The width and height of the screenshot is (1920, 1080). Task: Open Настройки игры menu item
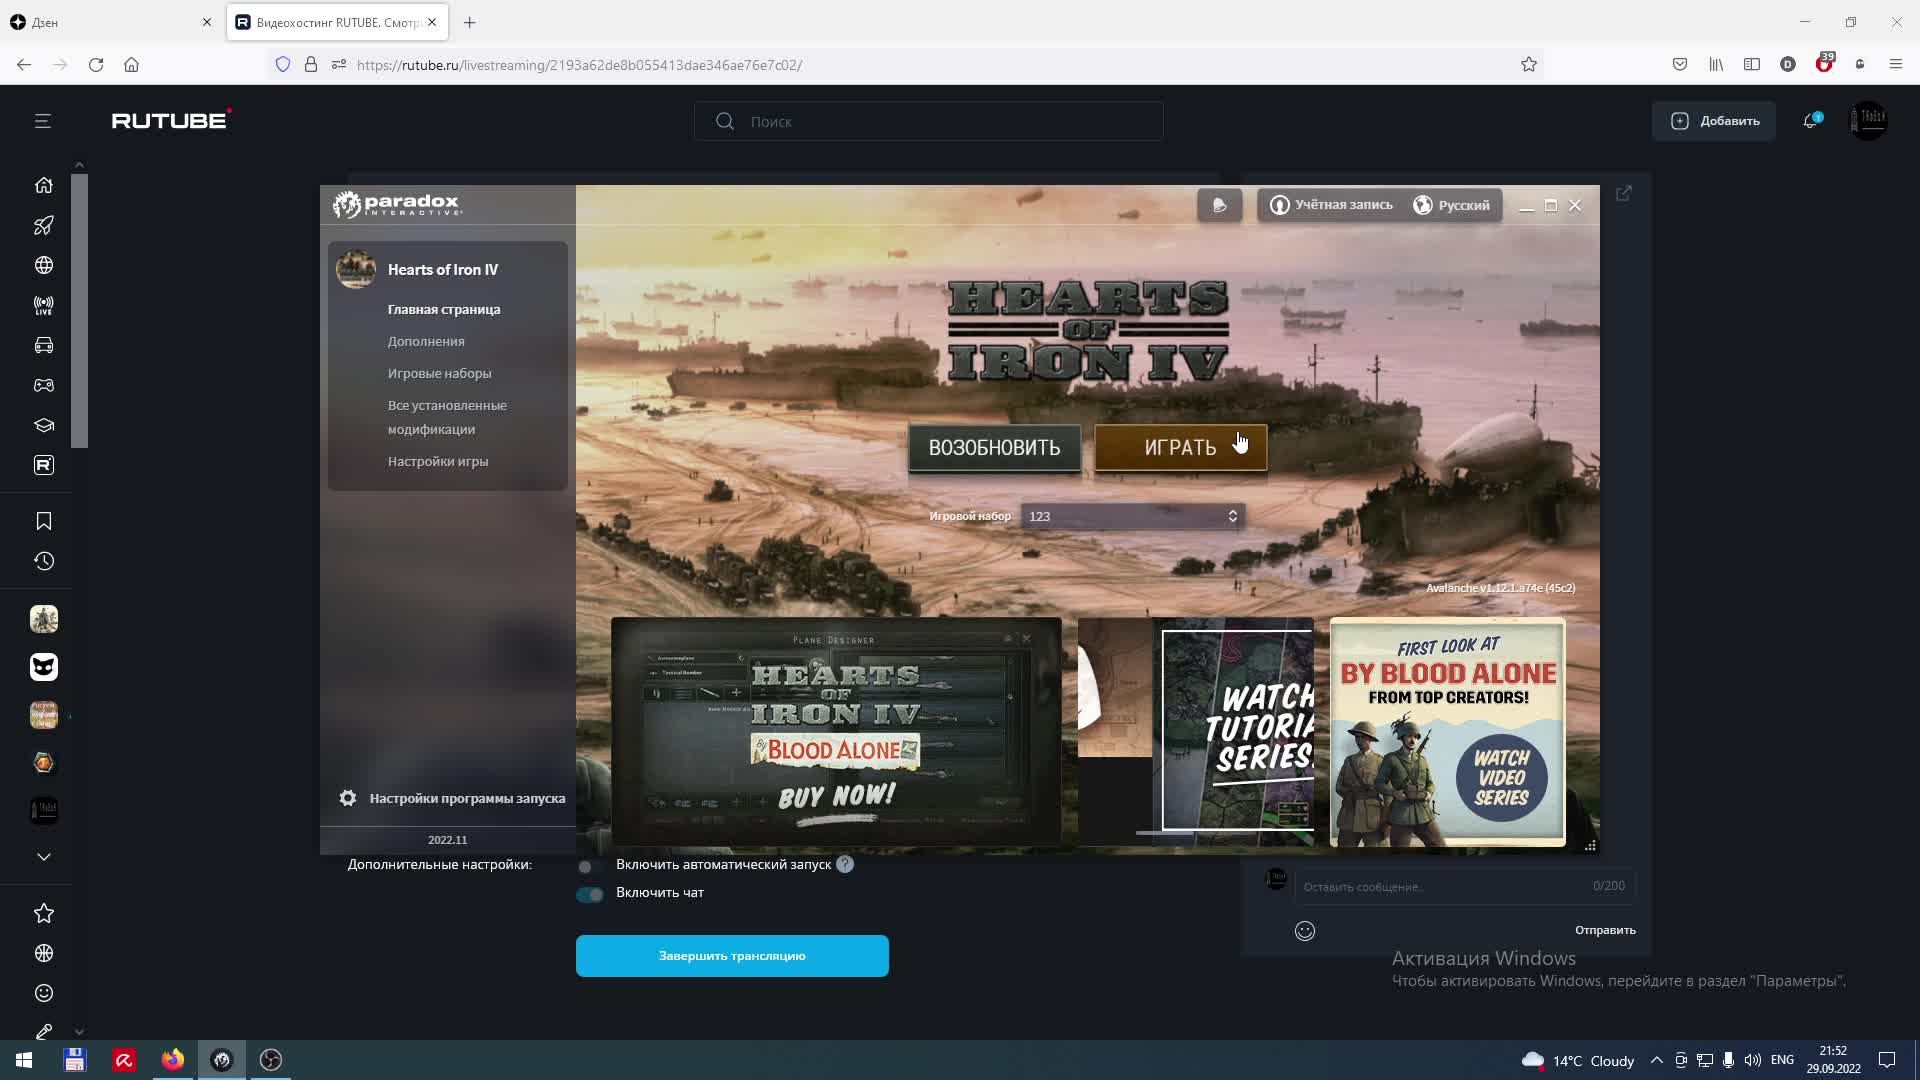(438, 461)
